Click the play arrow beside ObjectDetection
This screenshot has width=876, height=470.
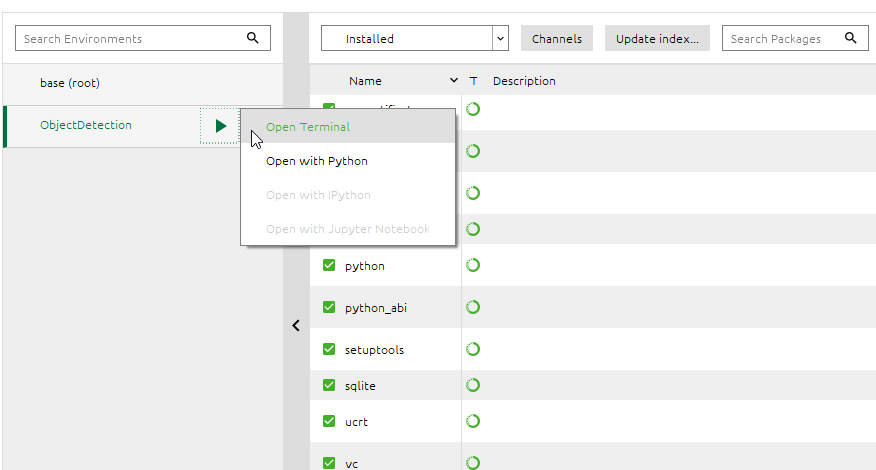click(x=221, y=126)
